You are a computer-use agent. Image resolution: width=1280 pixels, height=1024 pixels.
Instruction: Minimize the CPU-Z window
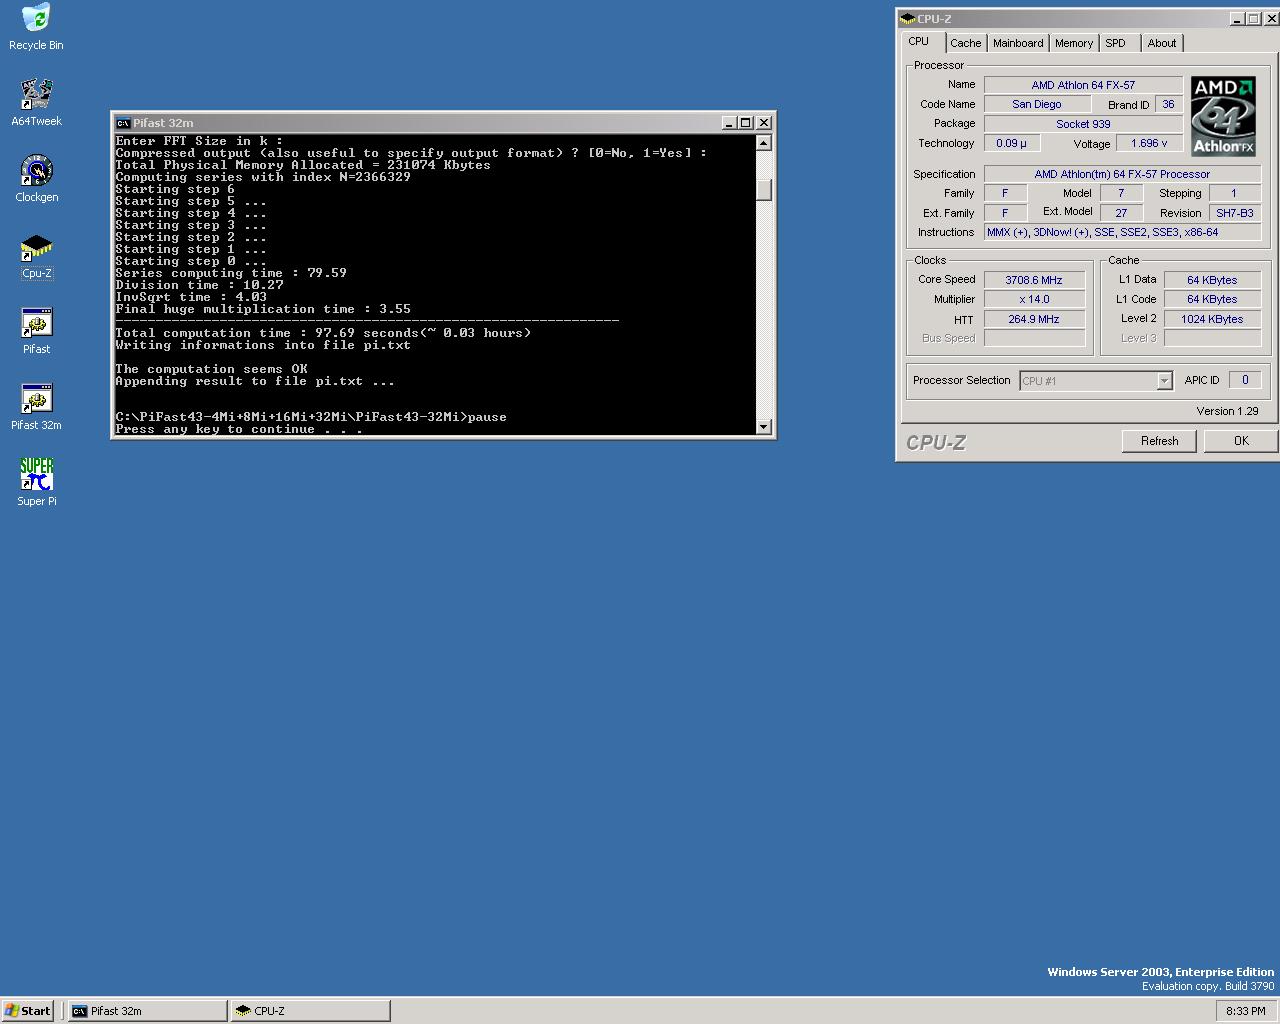[x=1237, y=19]
